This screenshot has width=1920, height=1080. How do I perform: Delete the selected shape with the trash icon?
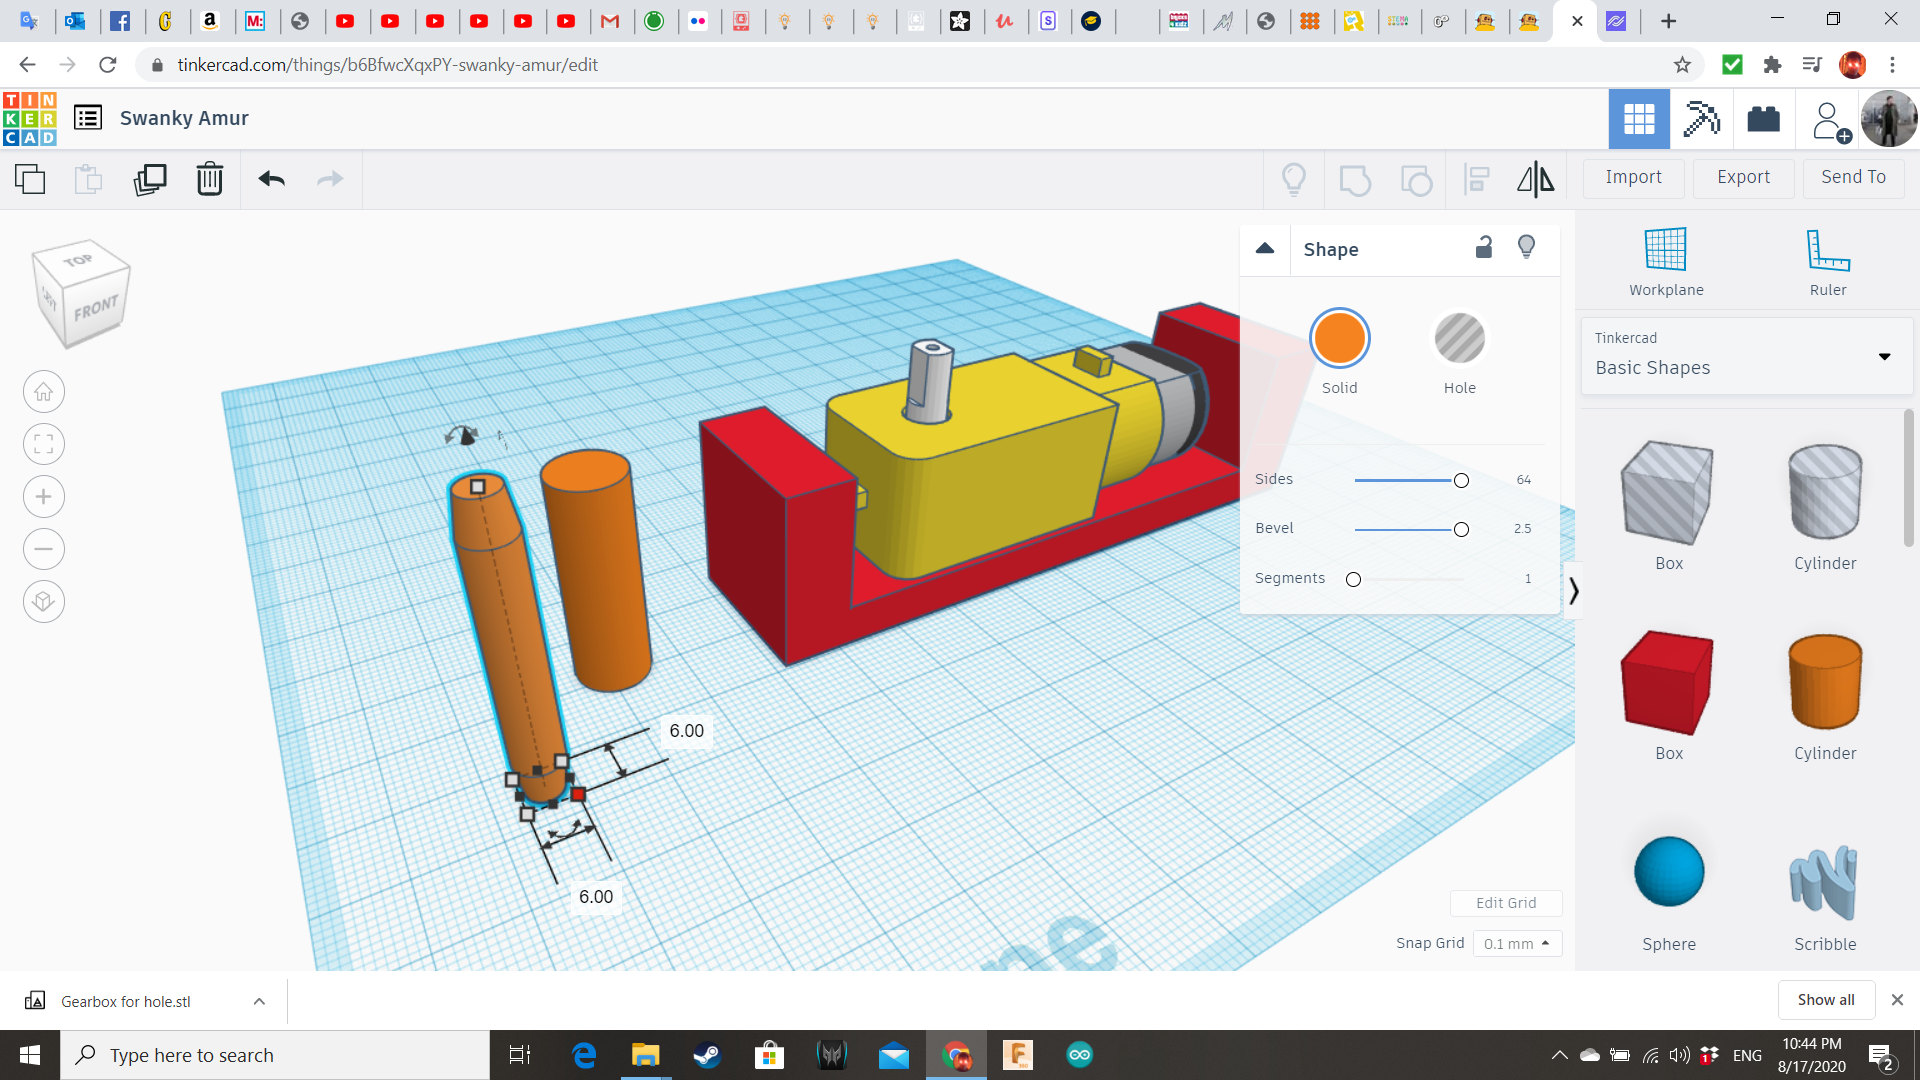(x=210, y=179)
